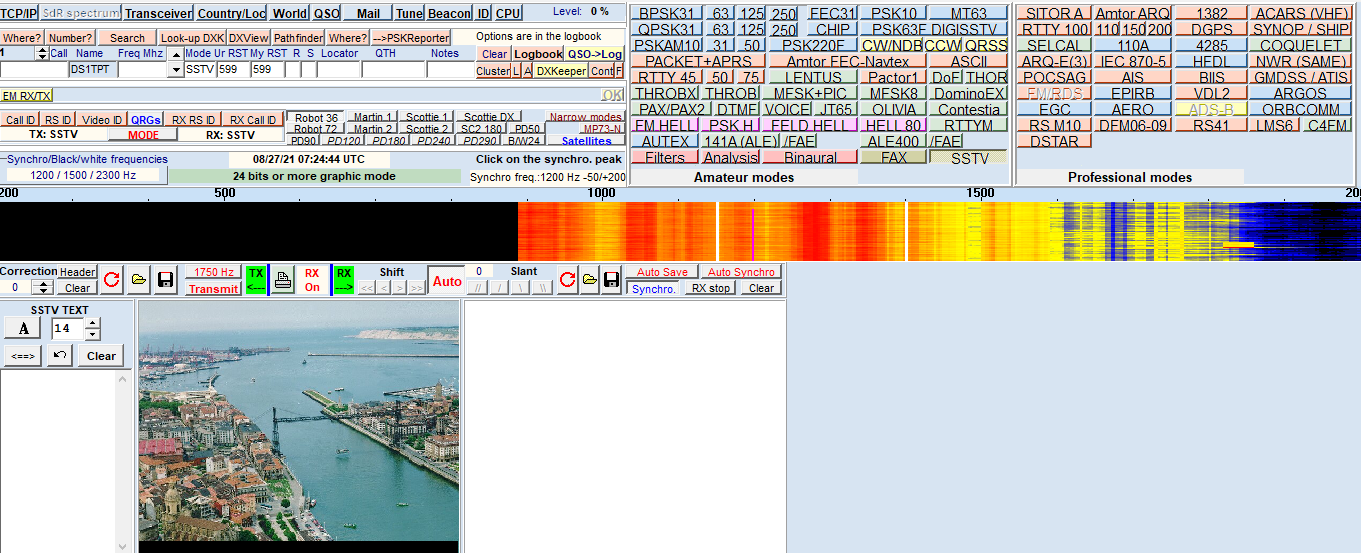This screenshot has width=1361, height=553.
Task: Click the green RX right-arrow button
Action: click(x=344, y=280)
